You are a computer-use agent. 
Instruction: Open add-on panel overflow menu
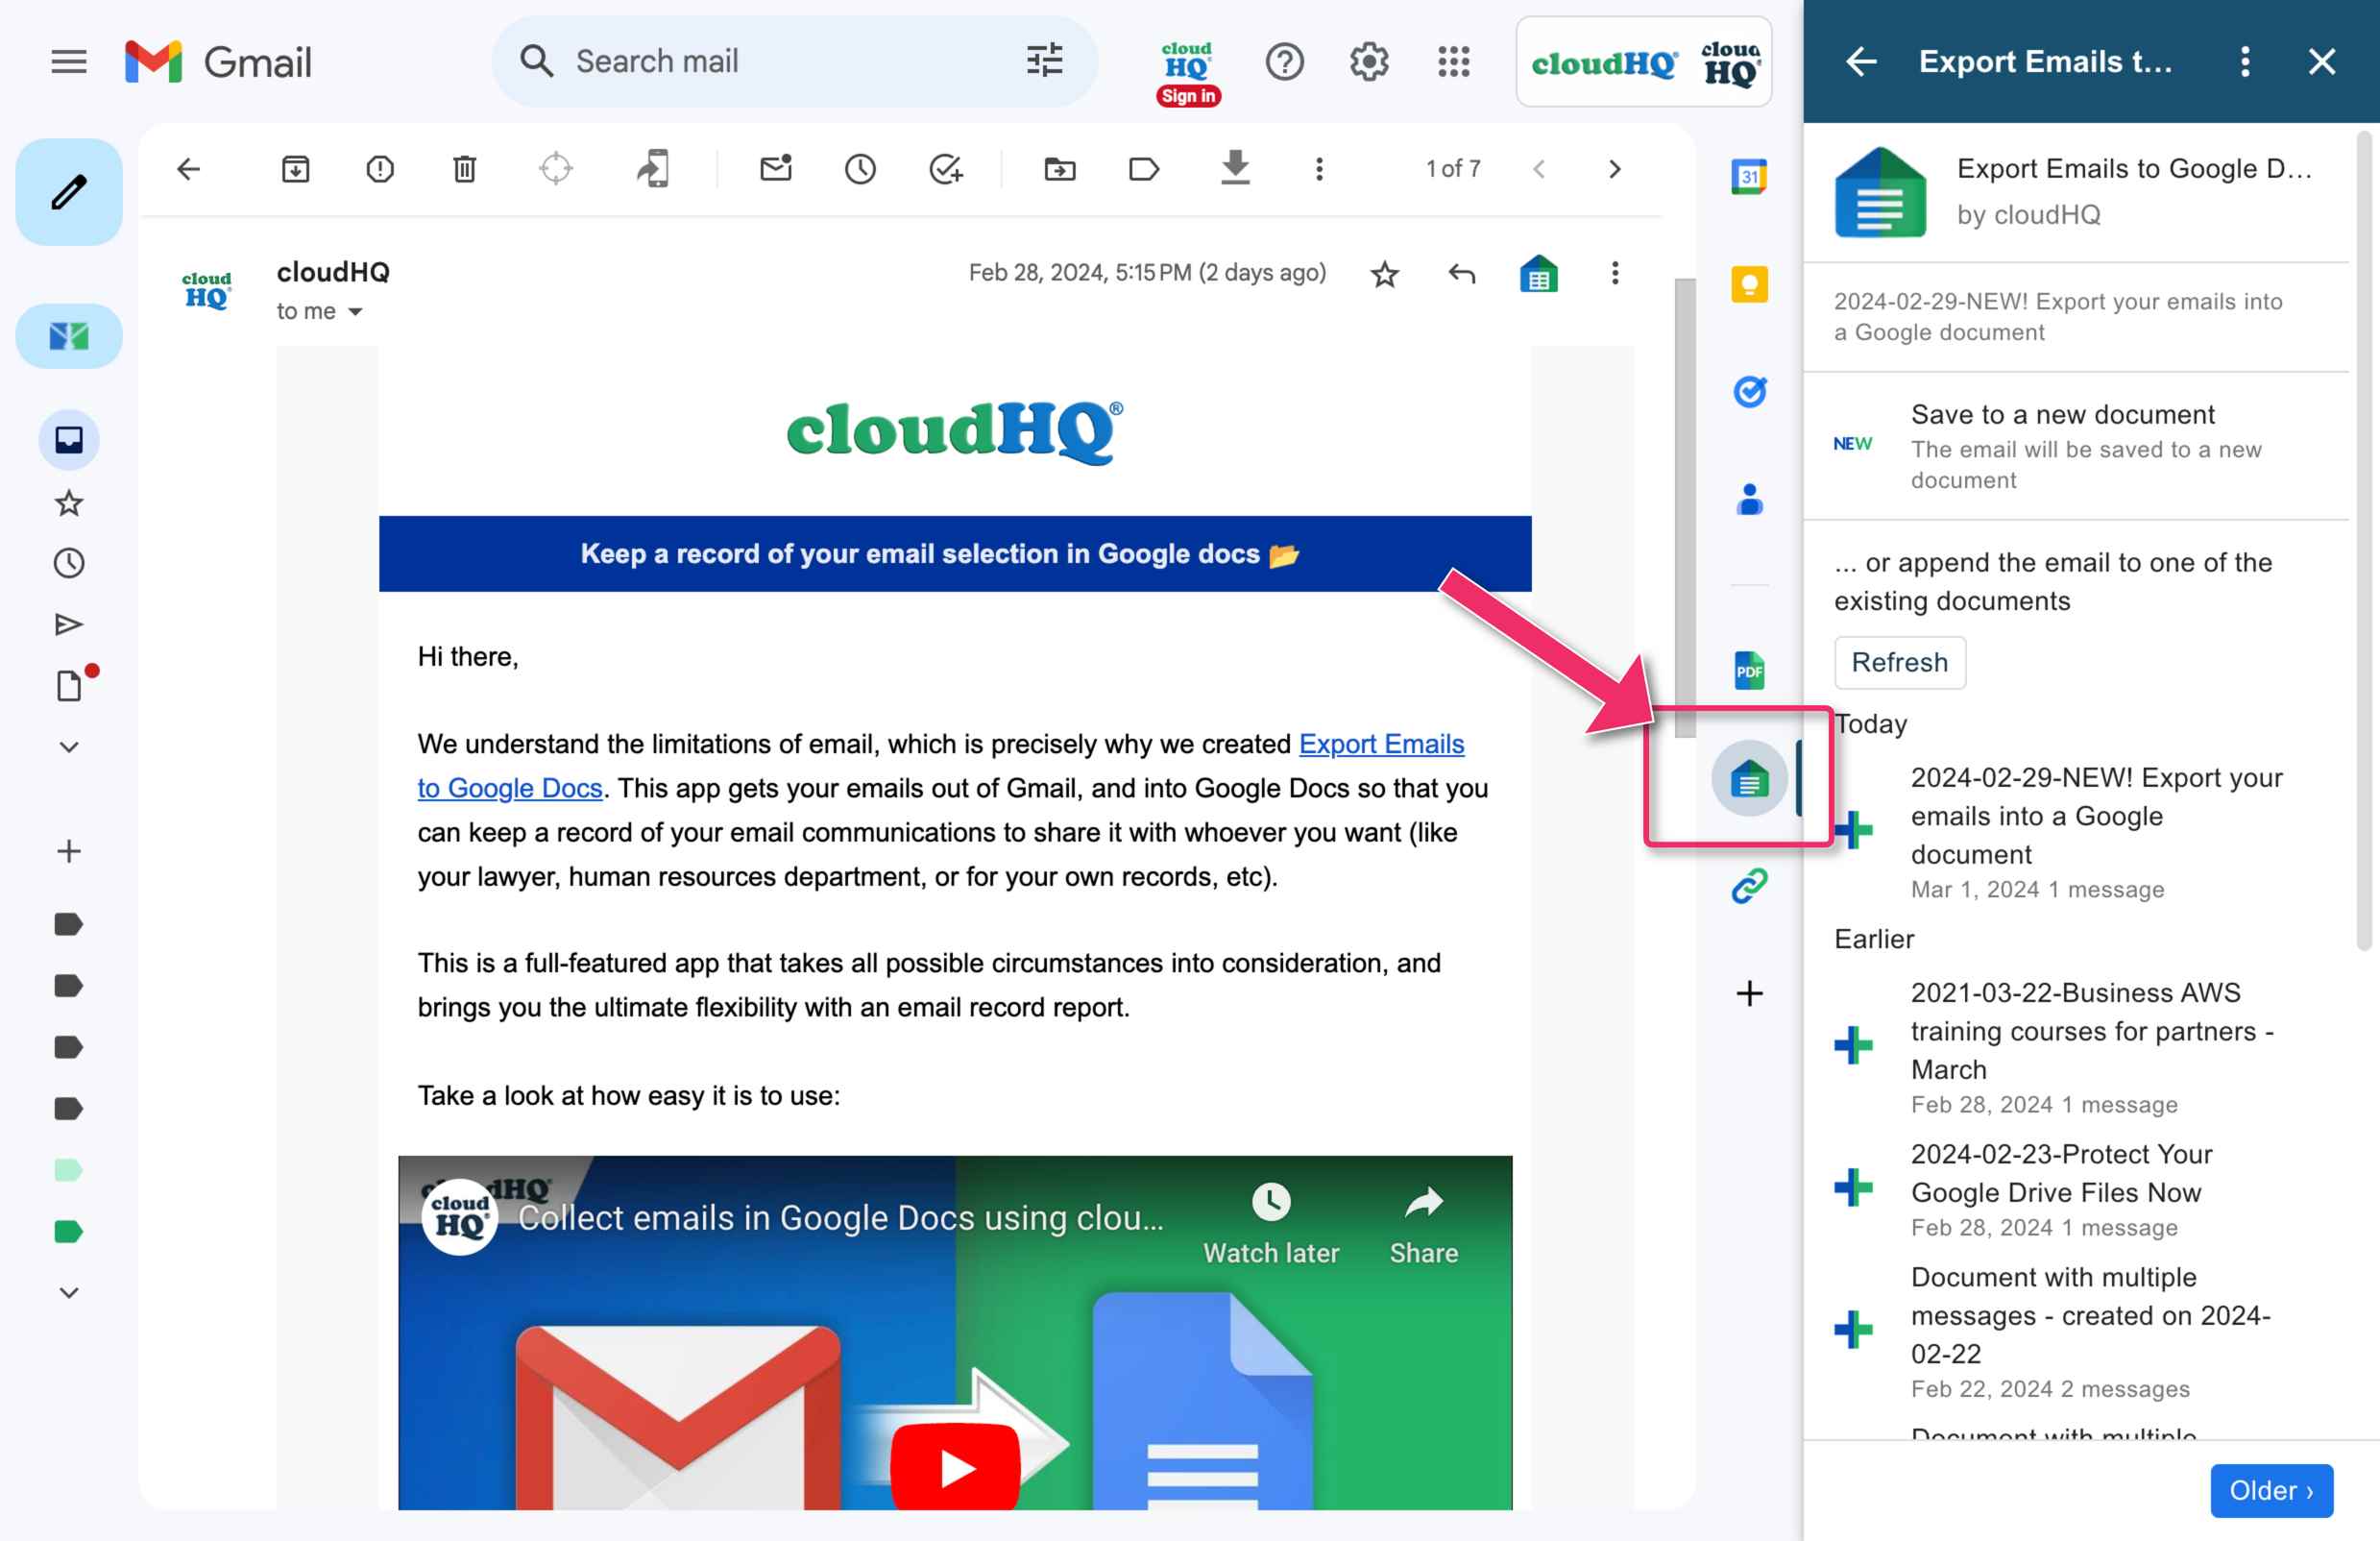click(2244, 62)
